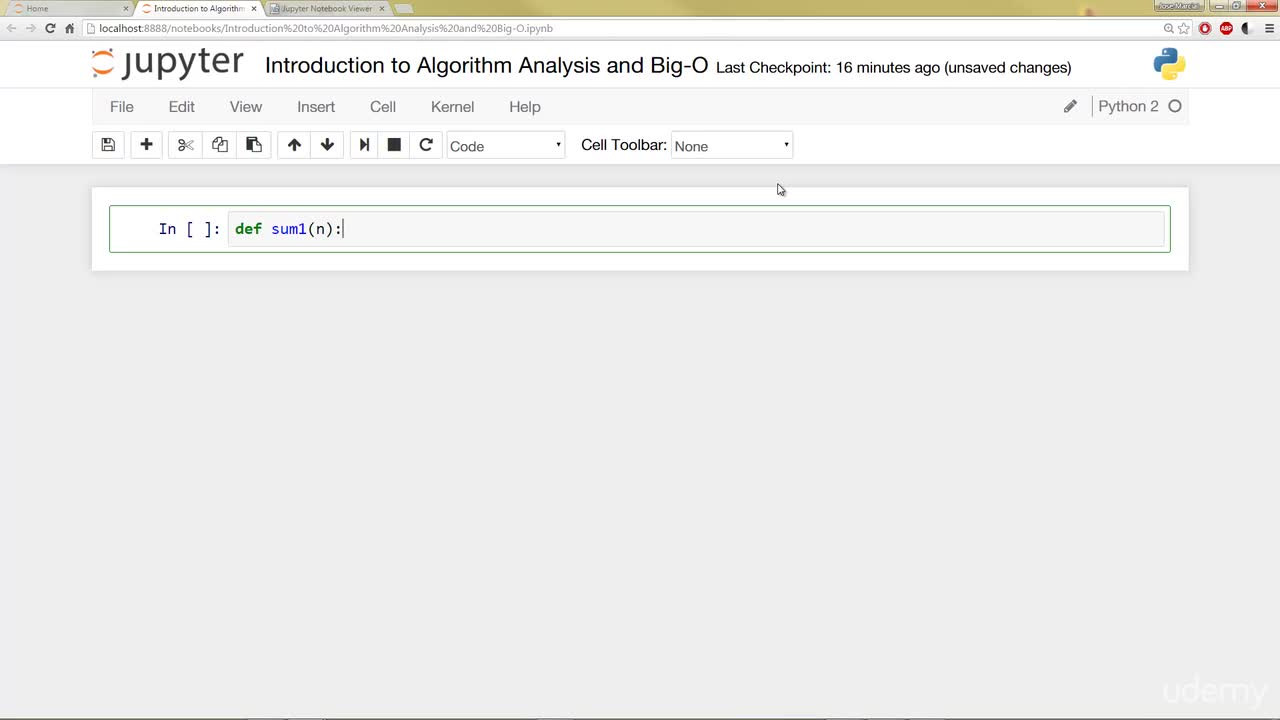Switch to the Jupyter Notebook Viewer browser tab
The width and height of the screenshot is (1280, 720).
[x=326, y=8]
